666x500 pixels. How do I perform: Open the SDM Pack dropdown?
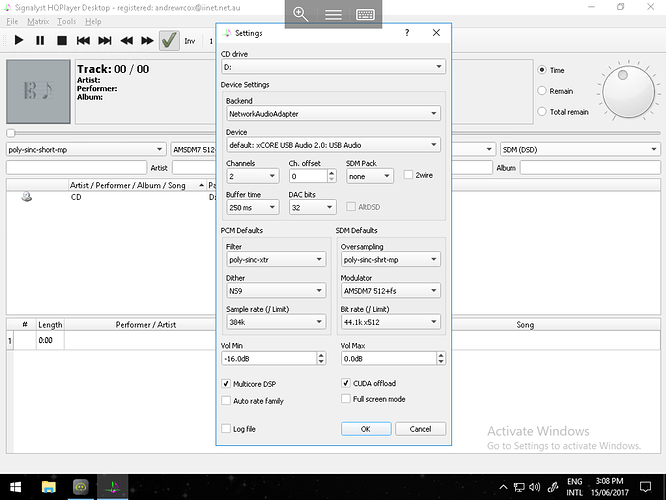click(x=370, y=176)
